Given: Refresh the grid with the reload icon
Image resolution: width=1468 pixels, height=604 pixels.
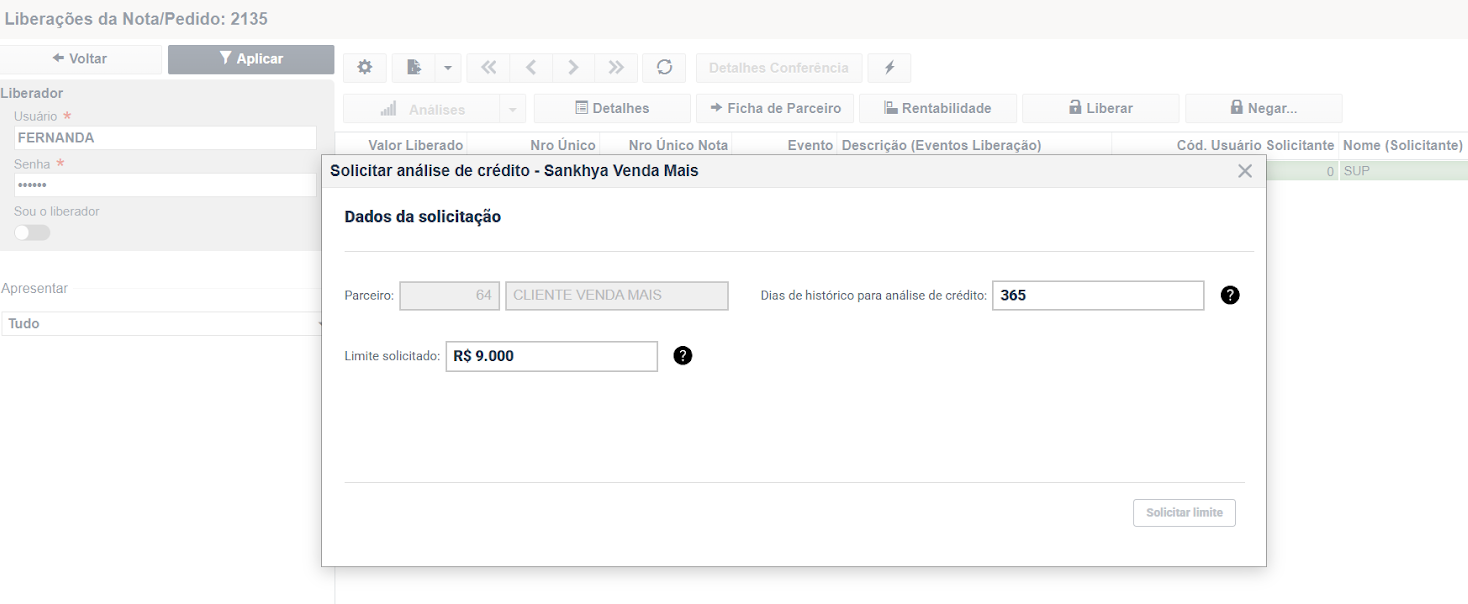Looking at the screenshot, I should [x=664, y=68].
